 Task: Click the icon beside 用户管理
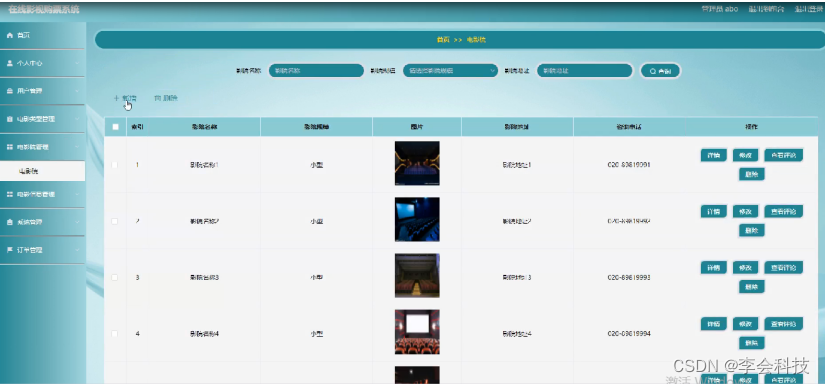pos(9,91)
